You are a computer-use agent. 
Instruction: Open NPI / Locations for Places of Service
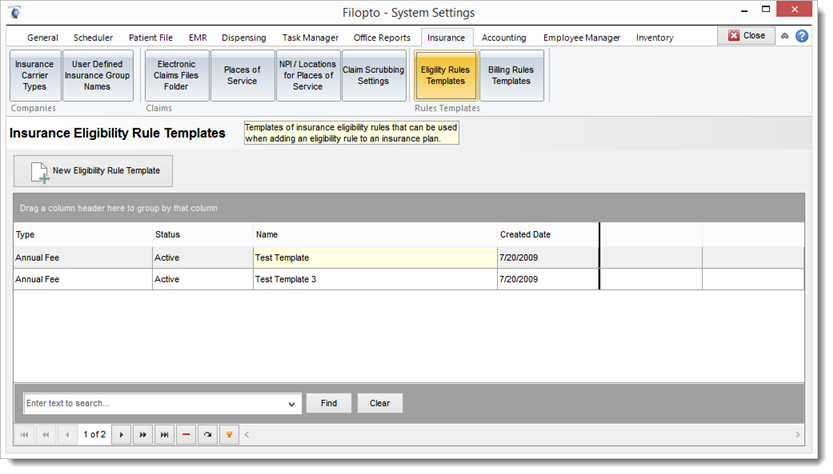(308, 75)
